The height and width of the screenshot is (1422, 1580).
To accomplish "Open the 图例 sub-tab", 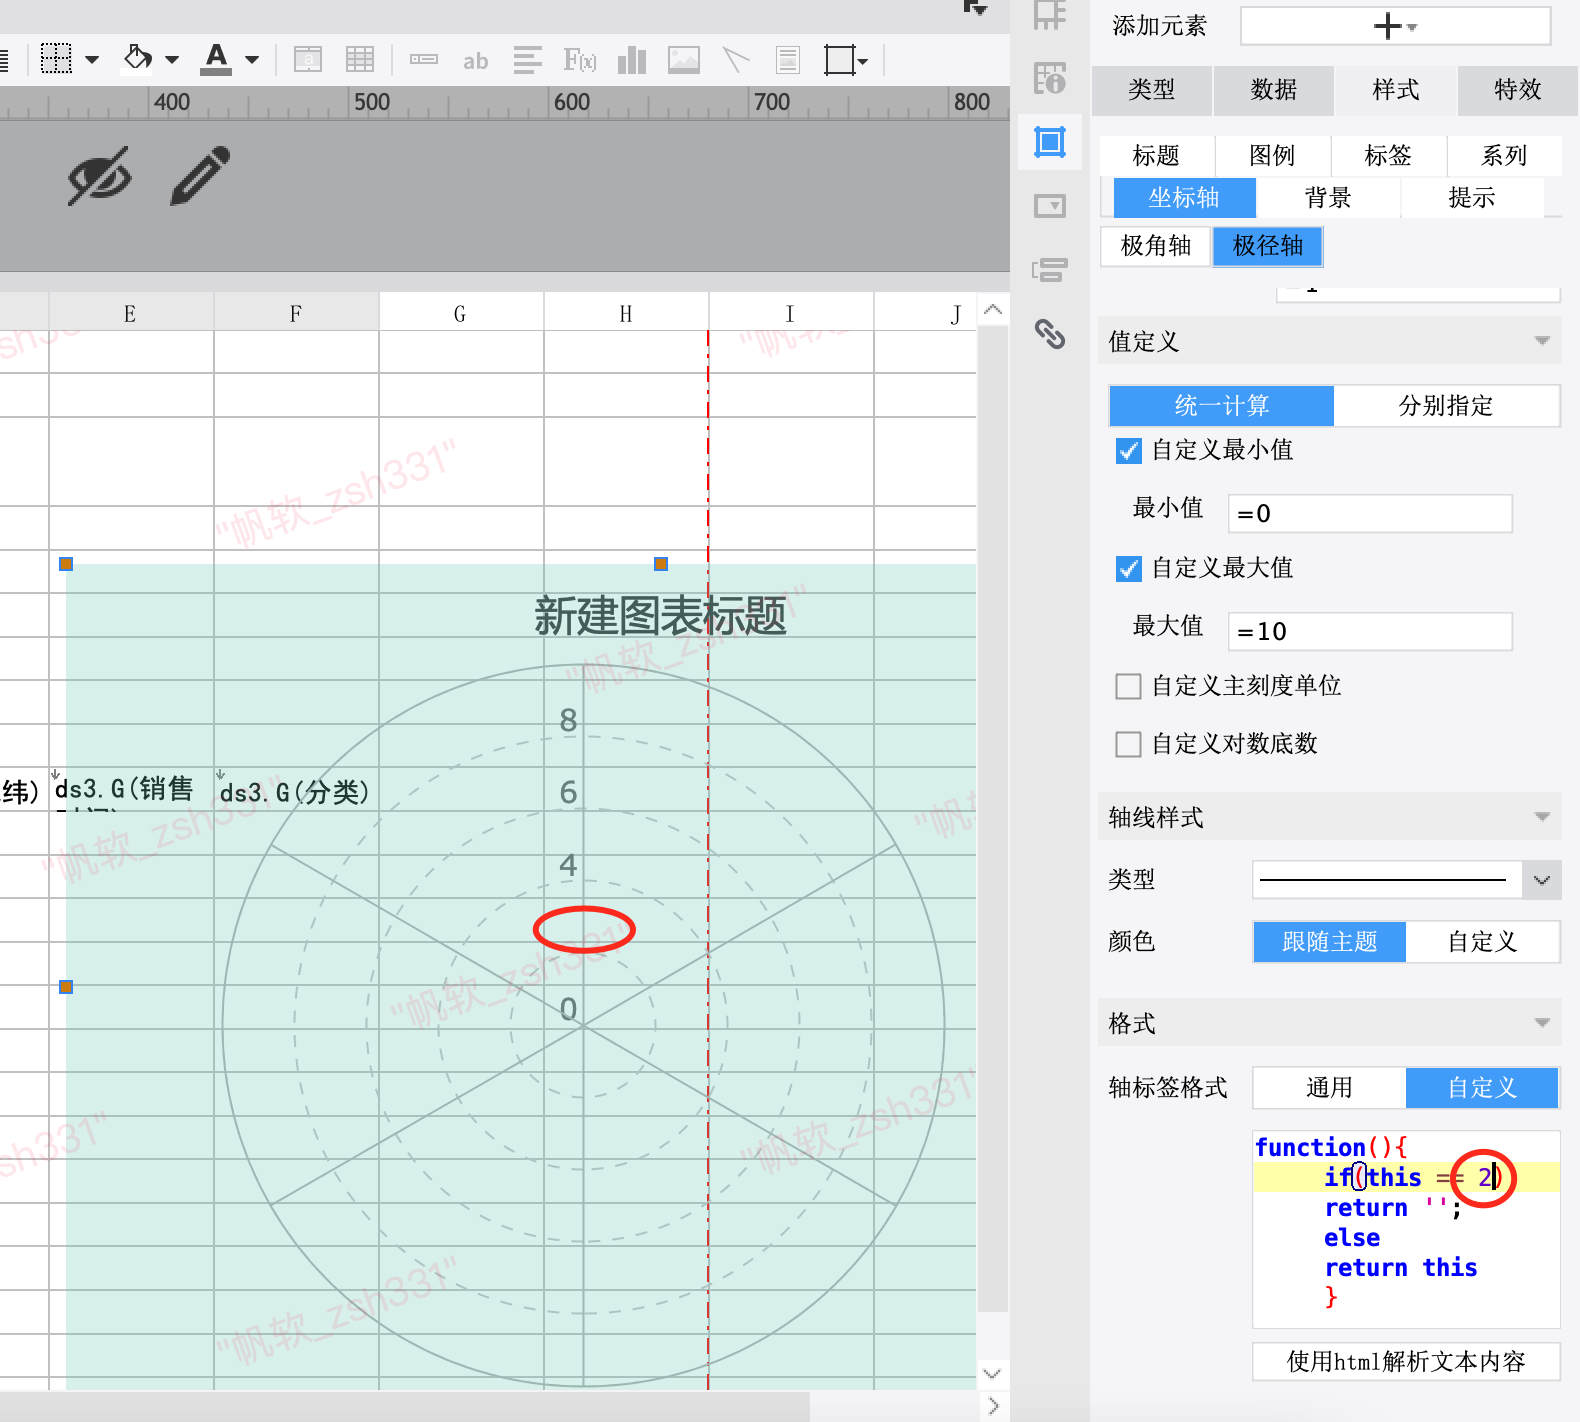I will pos(1272,156).
